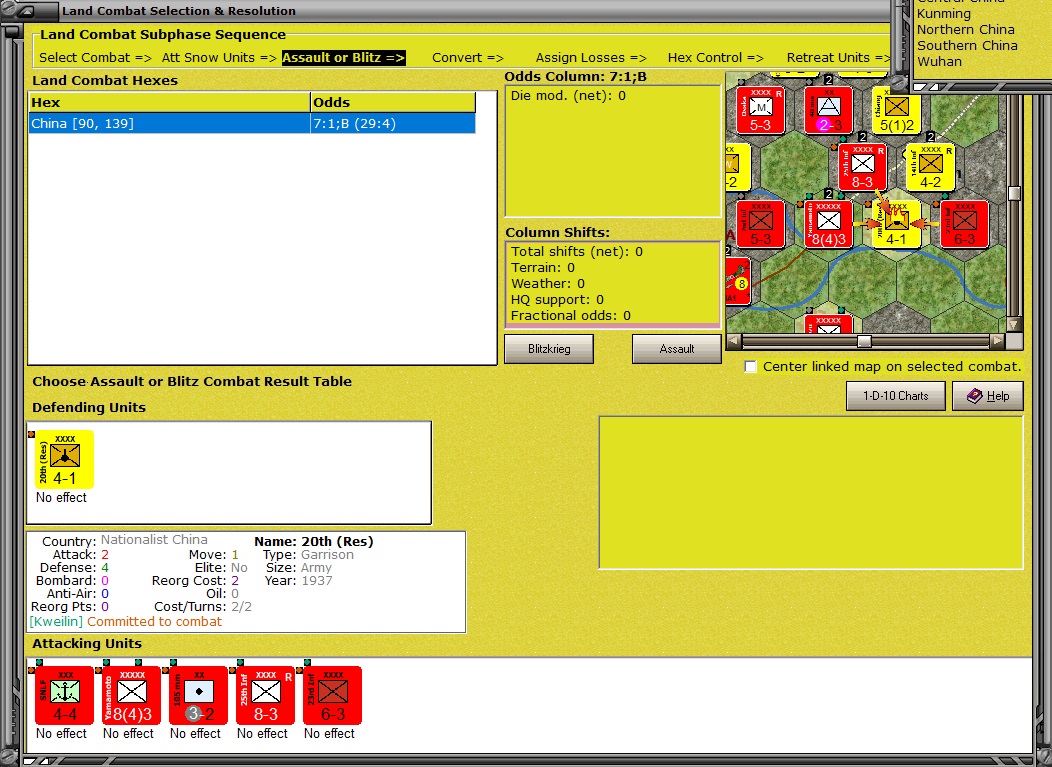Click the 5-3 mechanized unit counter on map
Image resolution: width=1052 pixels, height=767 pixels.
click(760, 110)
